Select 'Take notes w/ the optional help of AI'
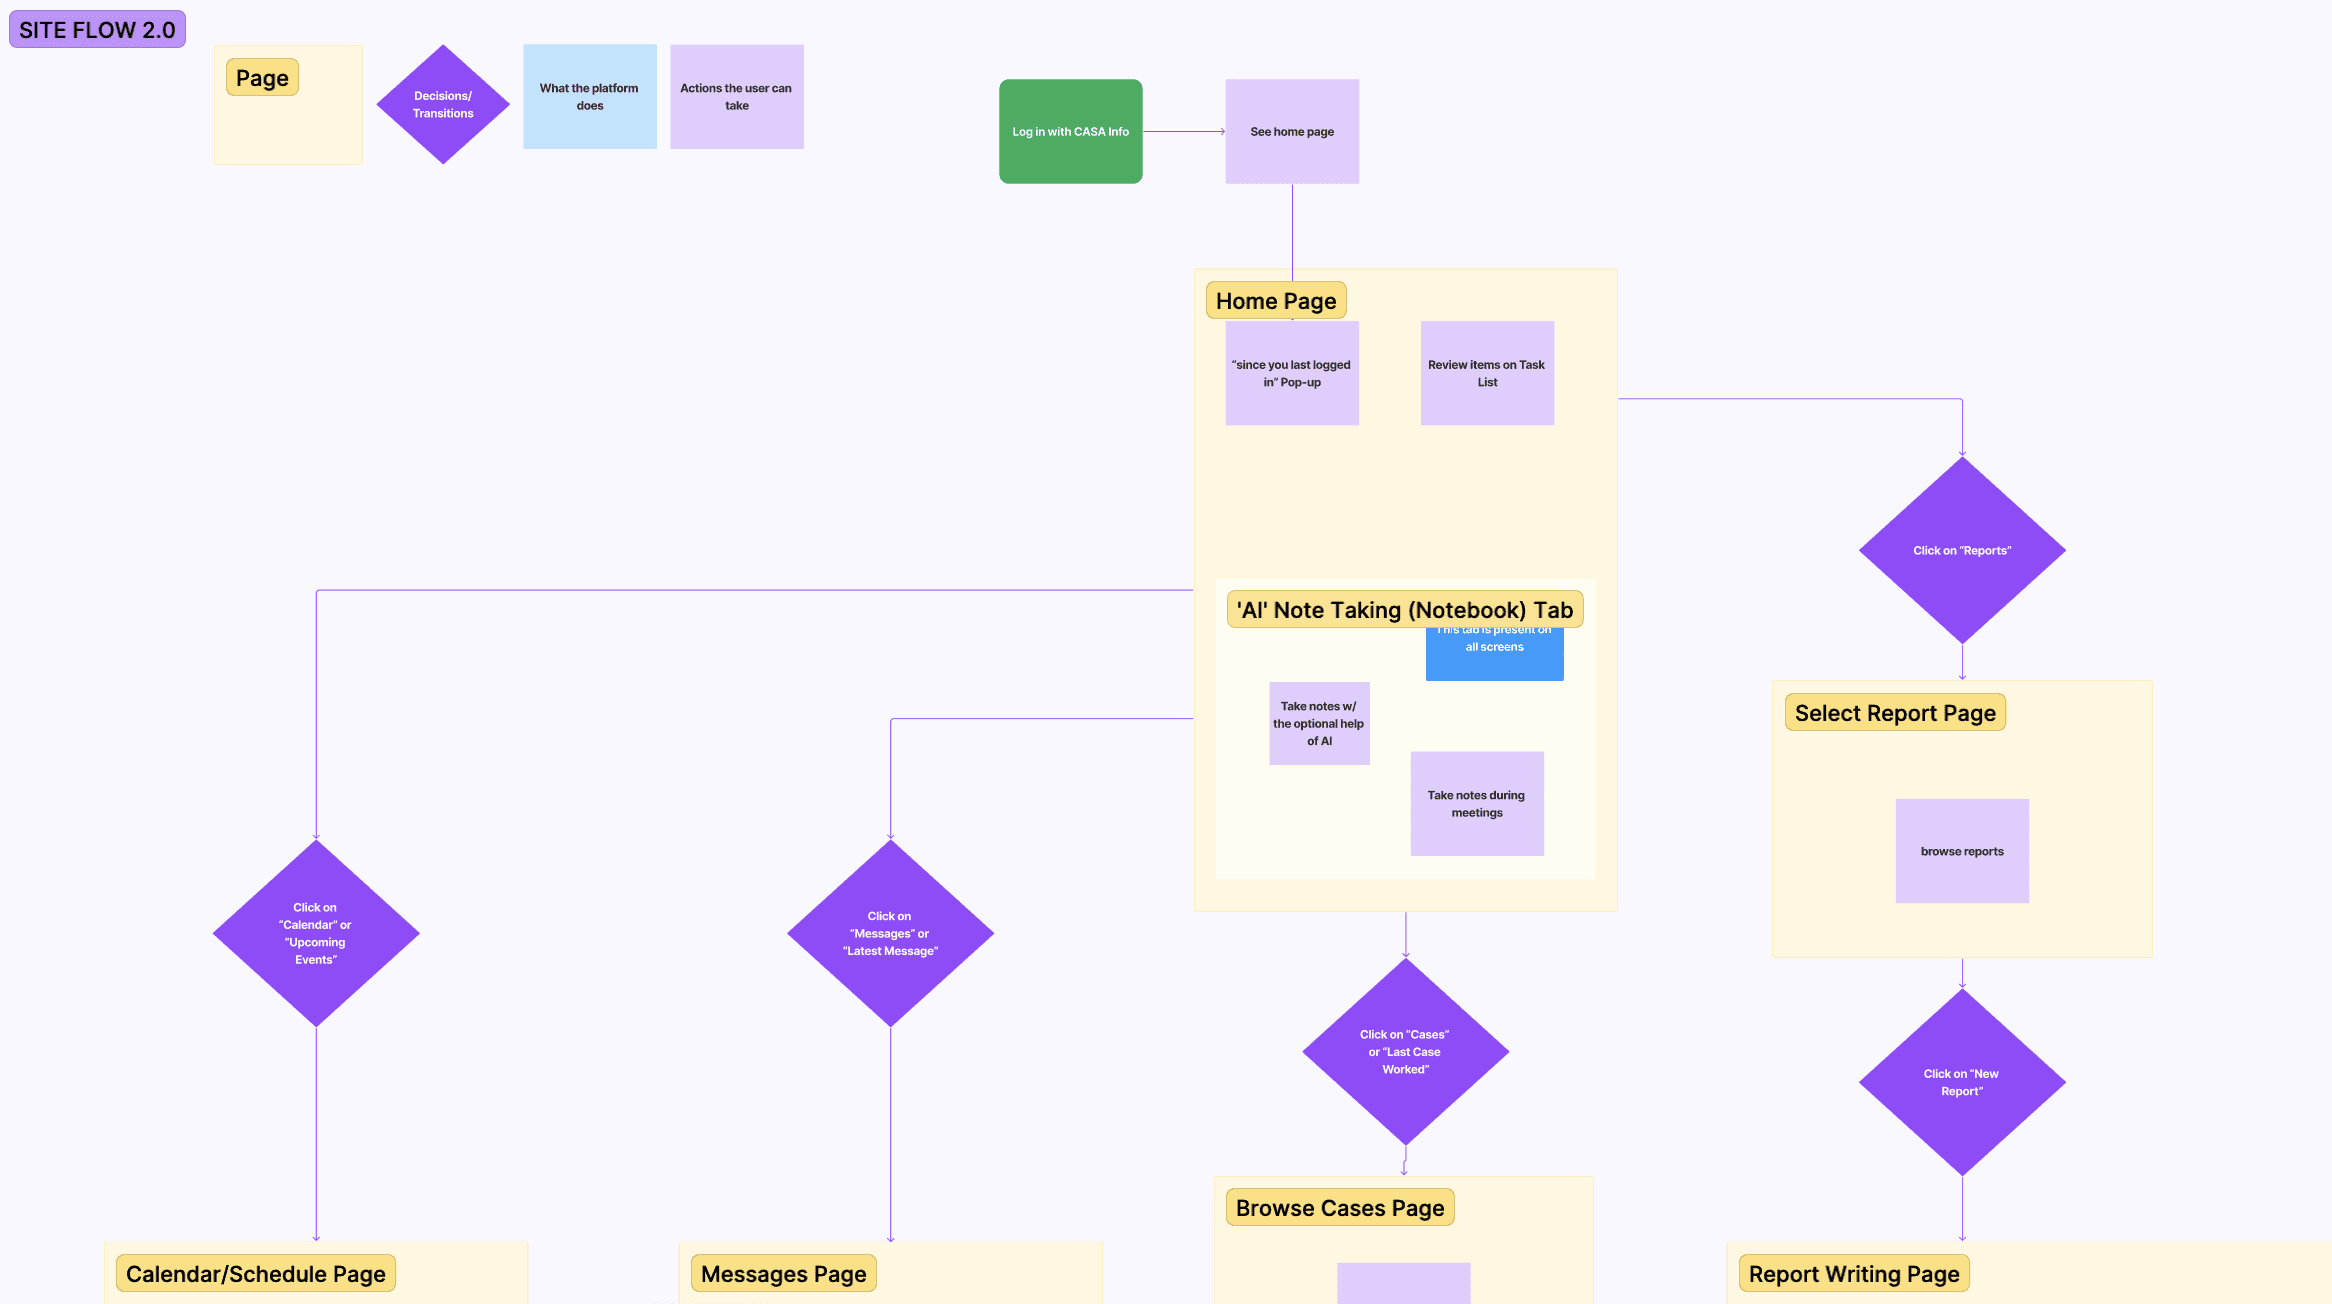Viewport: 2332px width, 1304px height. pos(1318,723)
